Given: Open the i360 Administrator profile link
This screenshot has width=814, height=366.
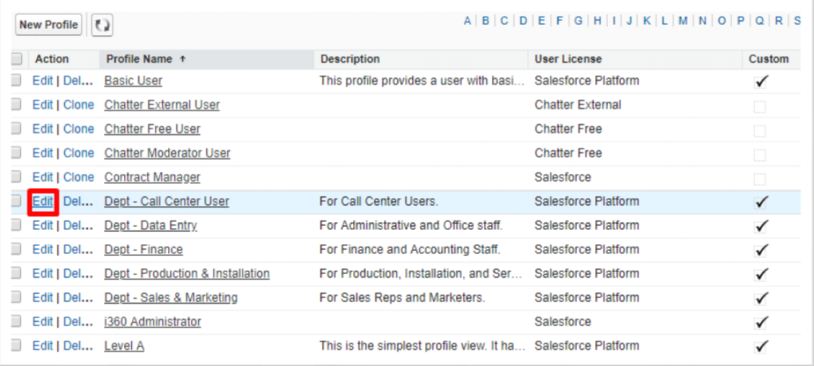Looking at the screenshot, I should click(x=153, y=322).
